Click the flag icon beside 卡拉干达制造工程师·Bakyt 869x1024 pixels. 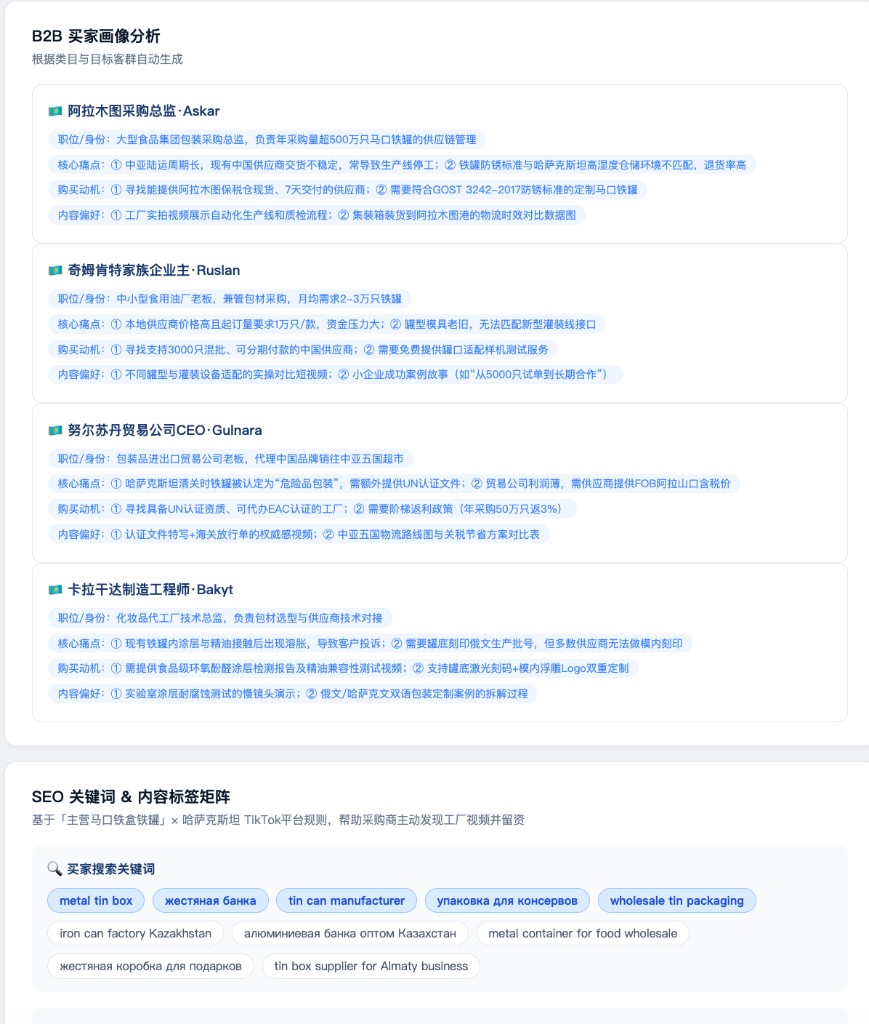[55, 590]
